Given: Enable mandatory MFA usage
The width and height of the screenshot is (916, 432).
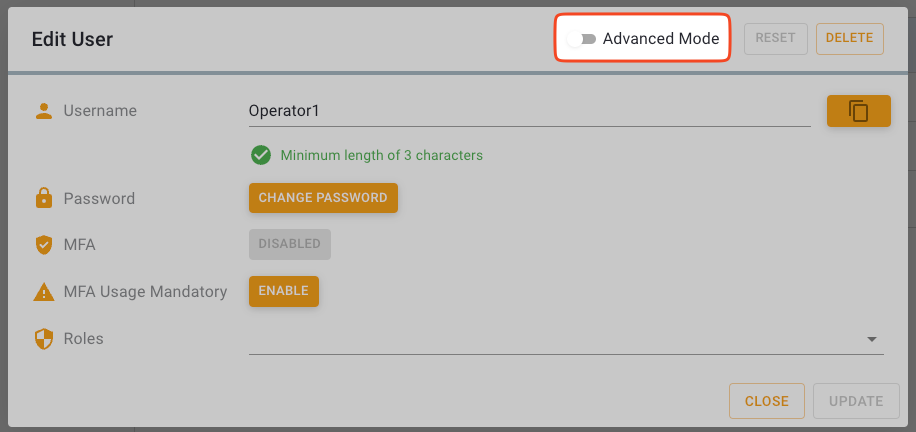Looking at the screenshot, I should (x=284, y=291).
